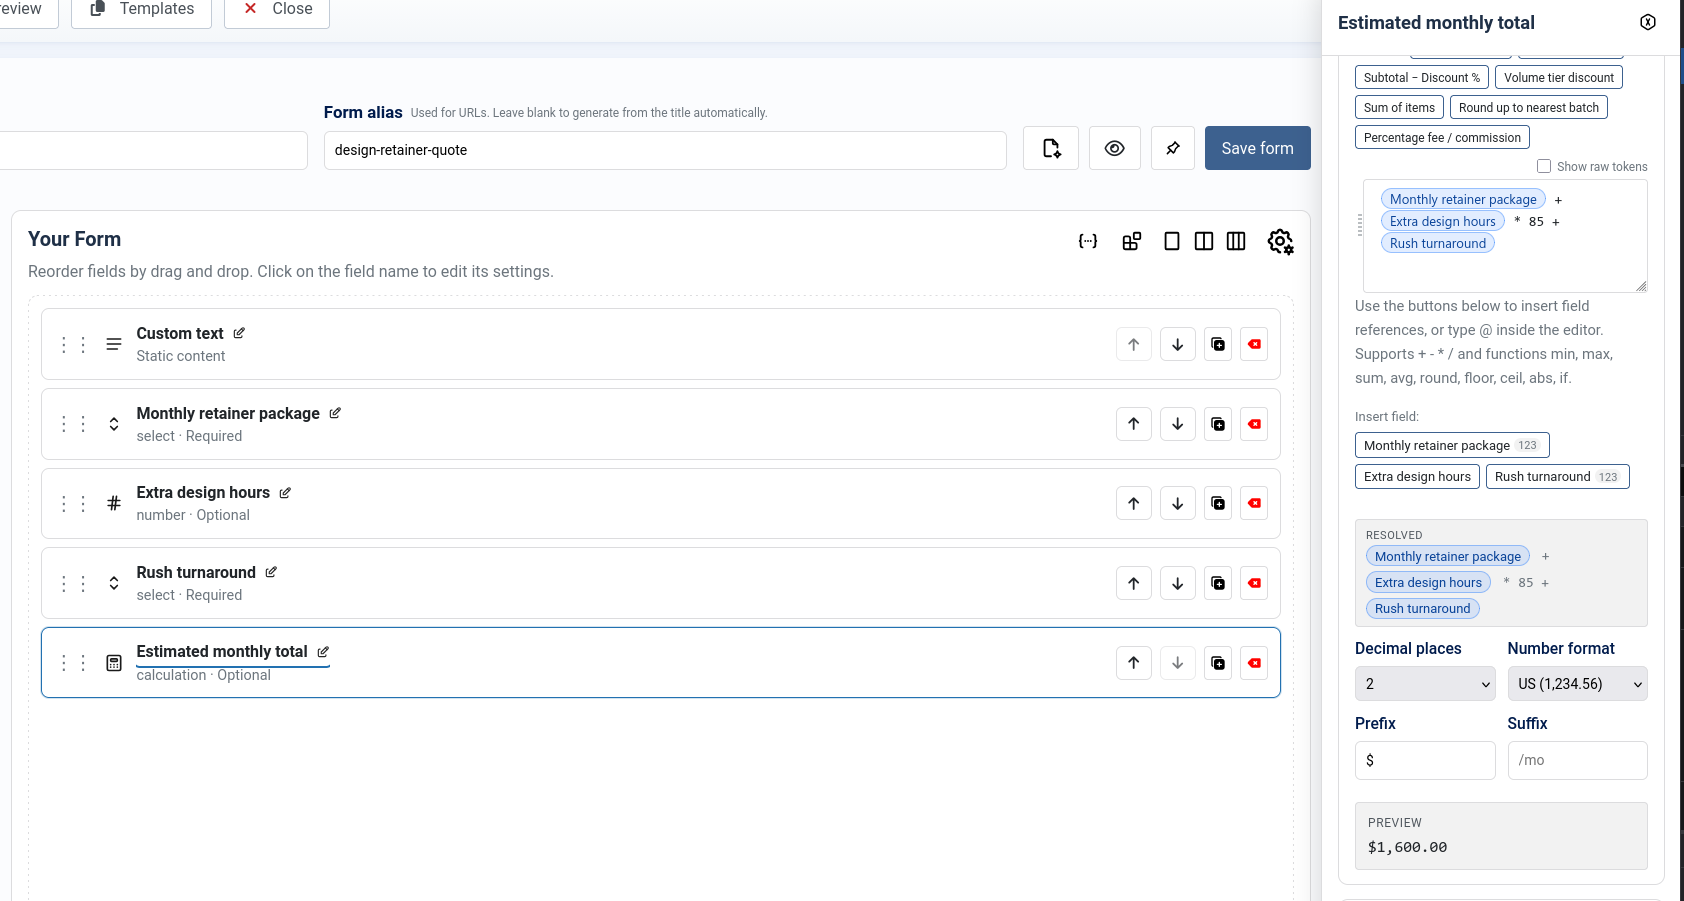1684x901 pixels.
Task: Click the formula editor resize grip
Action: [1641, 286]
